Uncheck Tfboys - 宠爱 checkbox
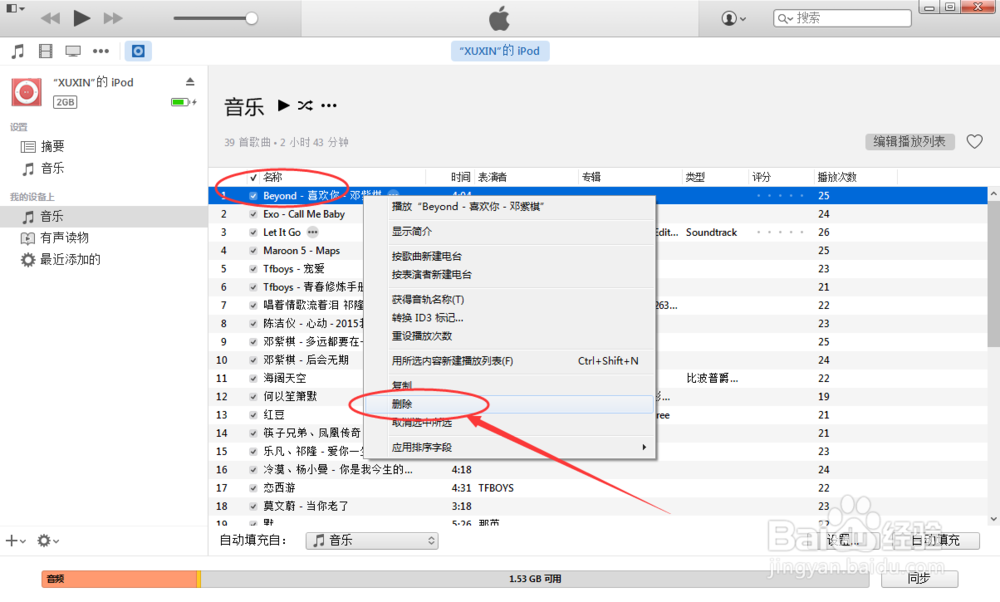1000x602 pixels. click(x=253, y=269)
